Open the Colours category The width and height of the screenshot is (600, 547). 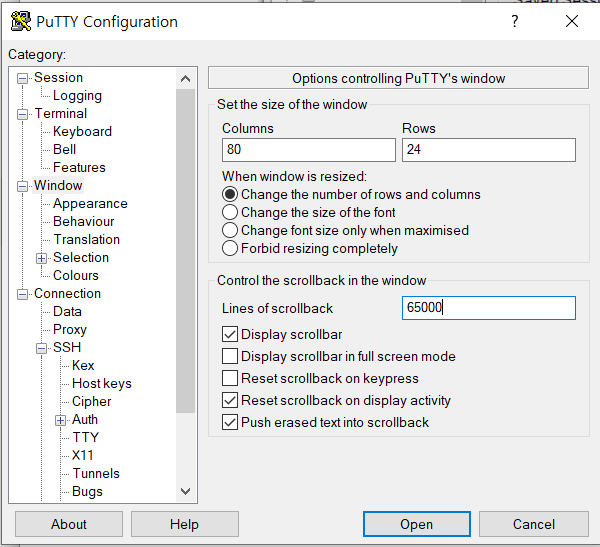[76, 275]
